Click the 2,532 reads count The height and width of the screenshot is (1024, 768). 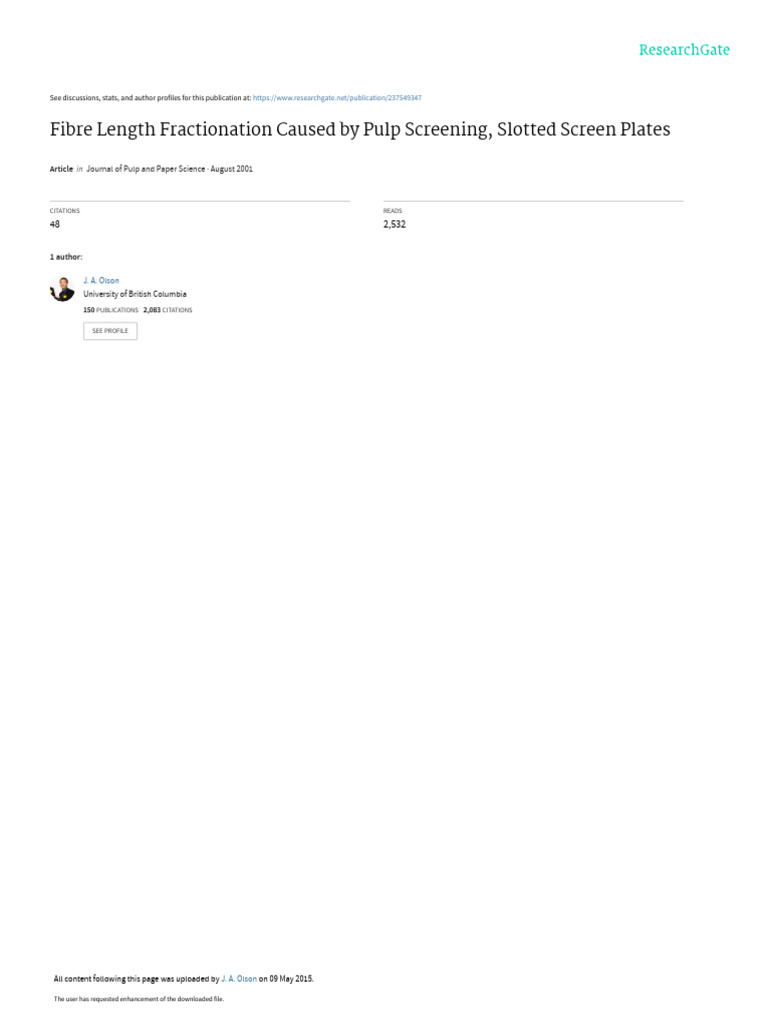[x=394, y=224]
